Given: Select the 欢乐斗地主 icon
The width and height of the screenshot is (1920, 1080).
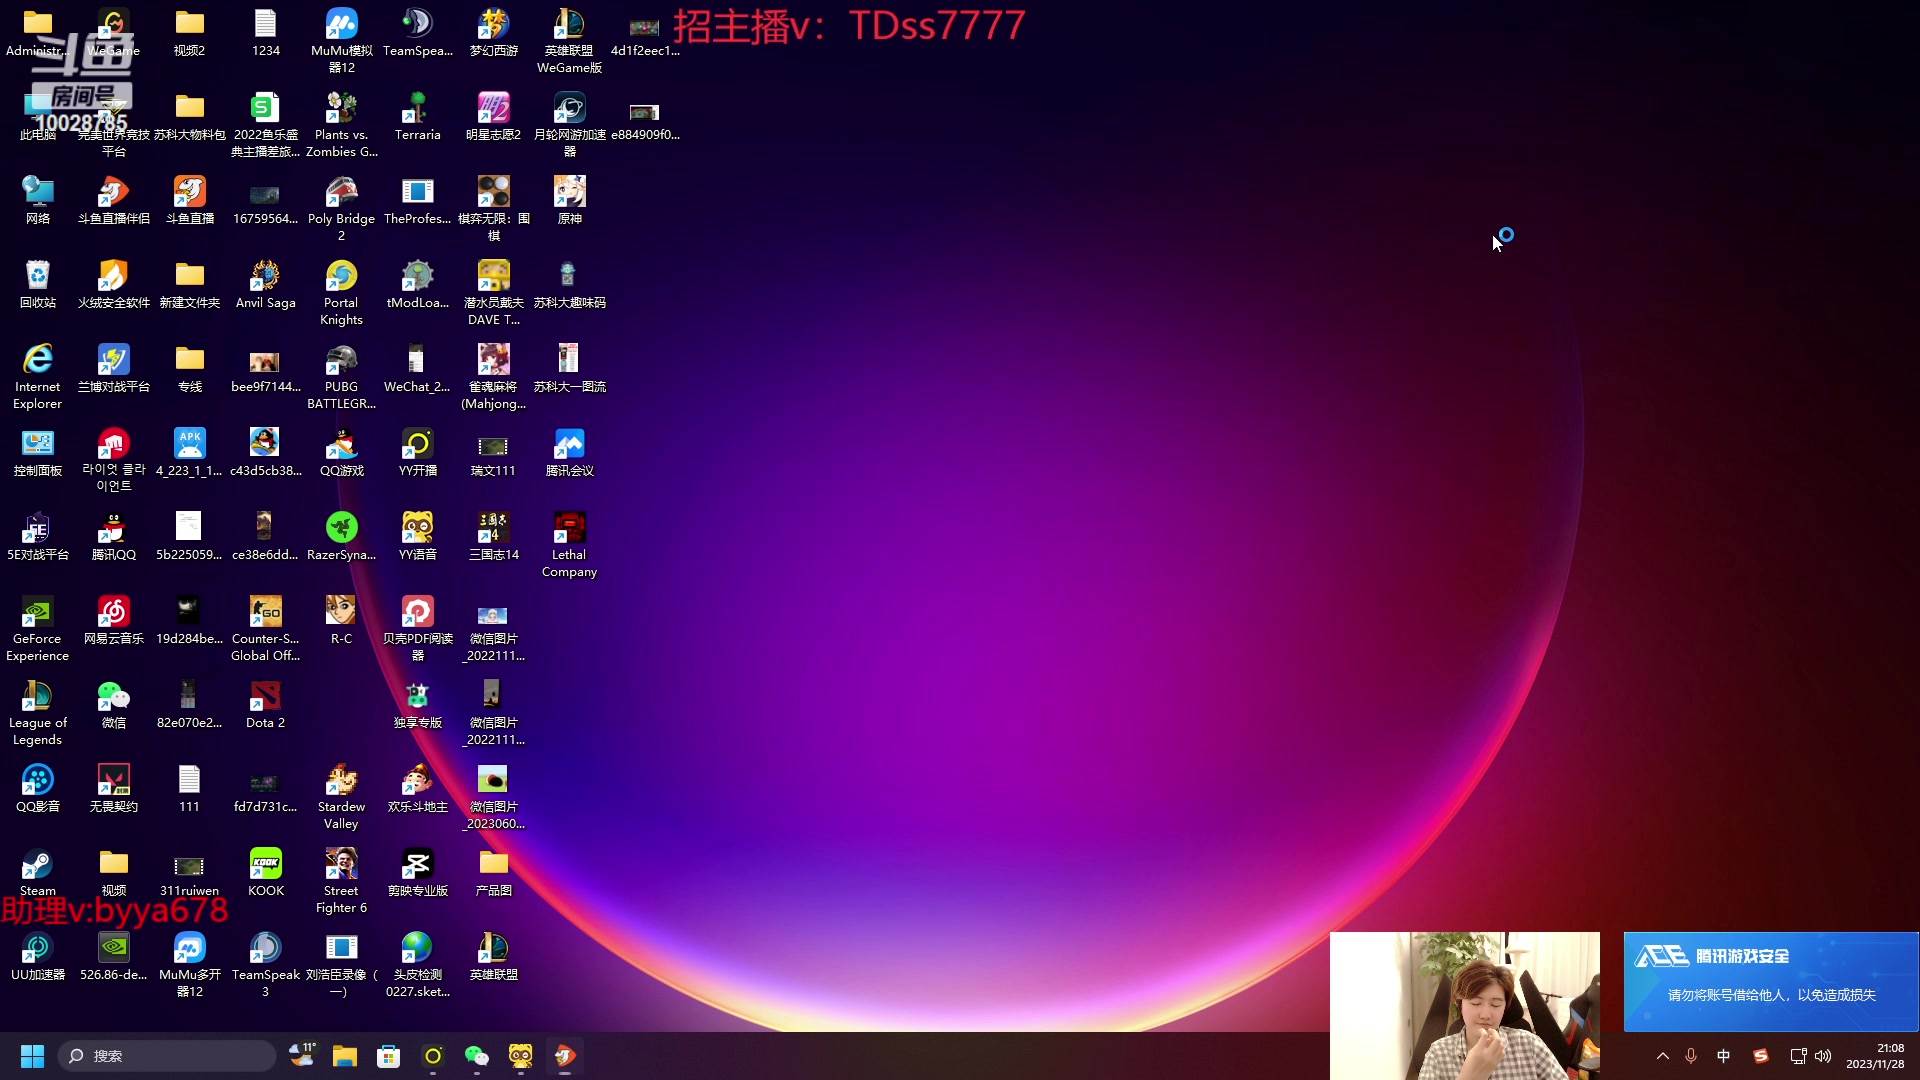Looking at the screenshot, I should [x=417, y=788].
